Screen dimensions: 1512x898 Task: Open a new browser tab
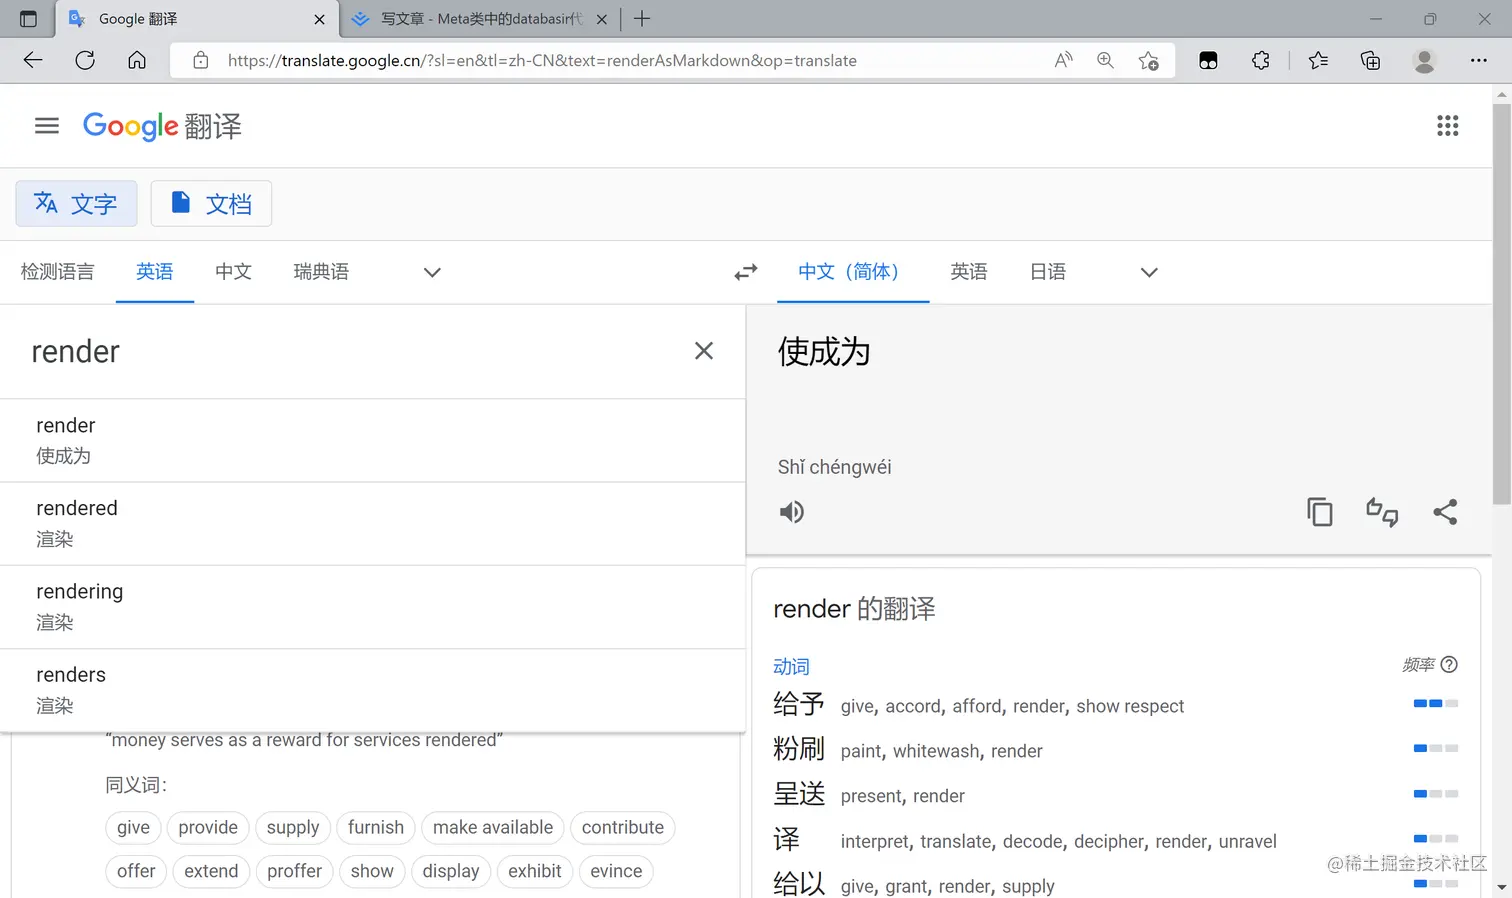pos(642,19)
